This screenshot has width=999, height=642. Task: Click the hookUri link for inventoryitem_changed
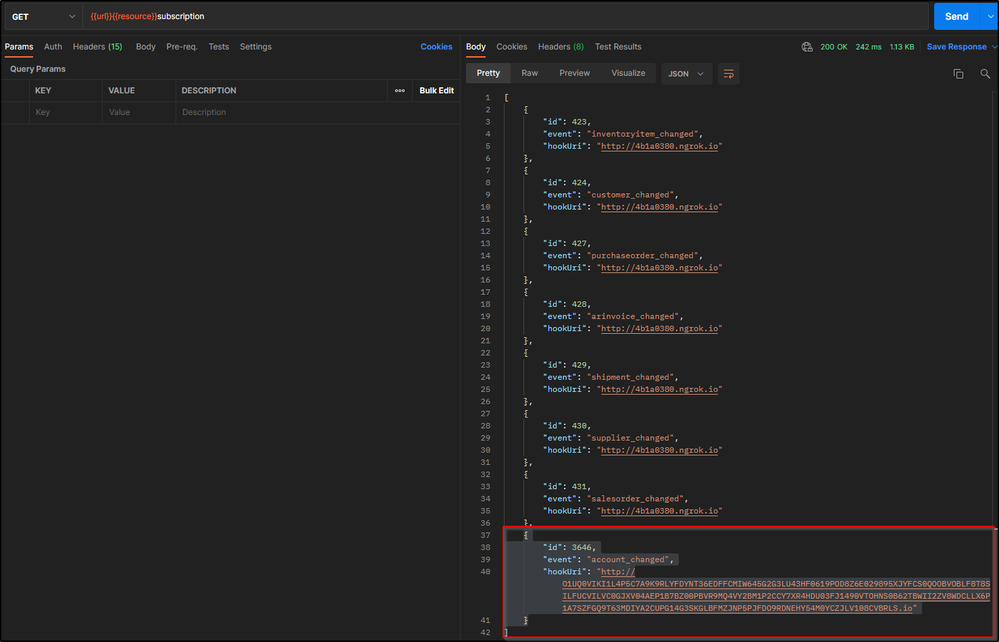pyautogui.click(x=659, y=146)
